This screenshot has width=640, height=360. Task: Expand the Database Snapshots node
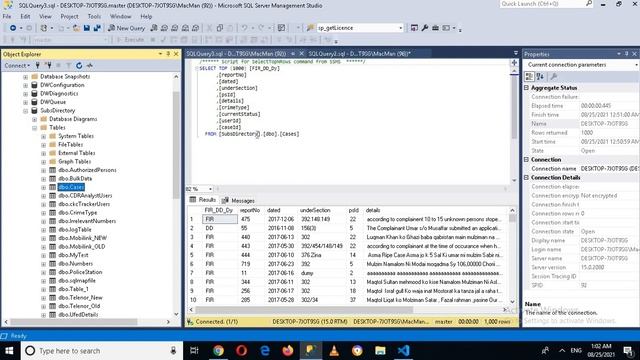point(25,77)
